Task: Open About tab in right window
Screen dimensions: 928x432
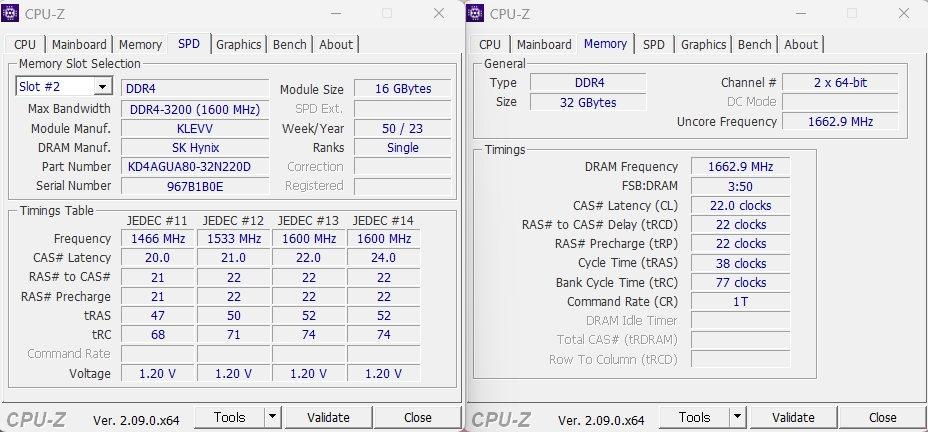Action: point(801,45)
